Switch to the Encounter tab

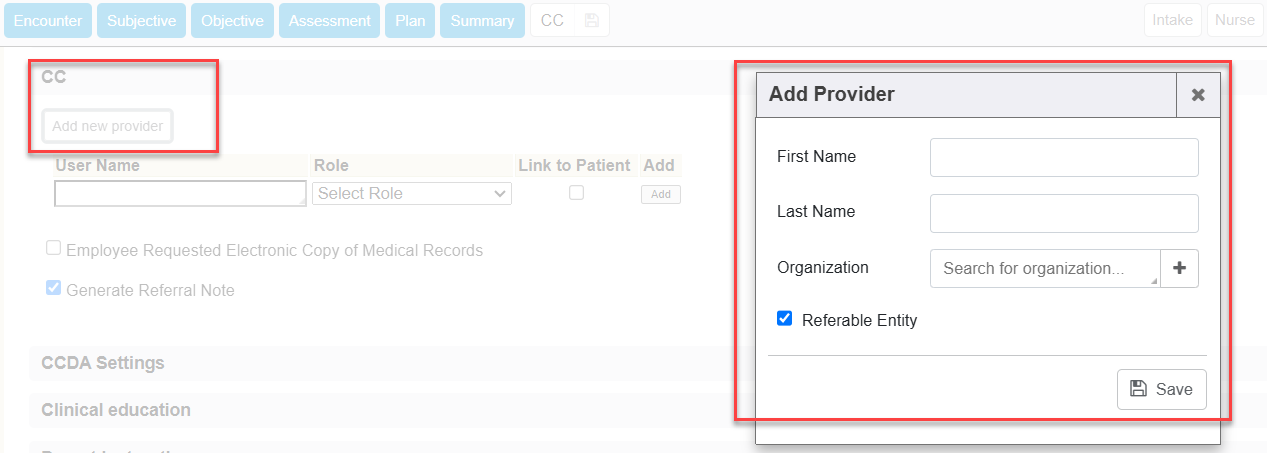[x=48, y=21]
